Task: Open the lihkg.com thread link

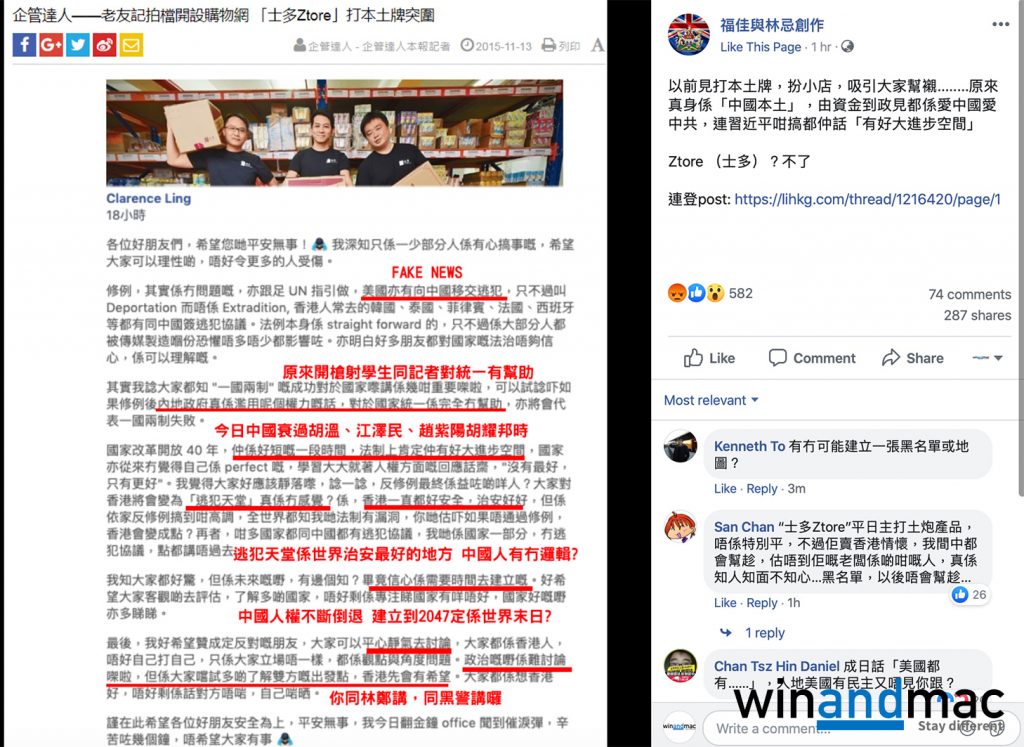Action: click(x=867, y=199)
